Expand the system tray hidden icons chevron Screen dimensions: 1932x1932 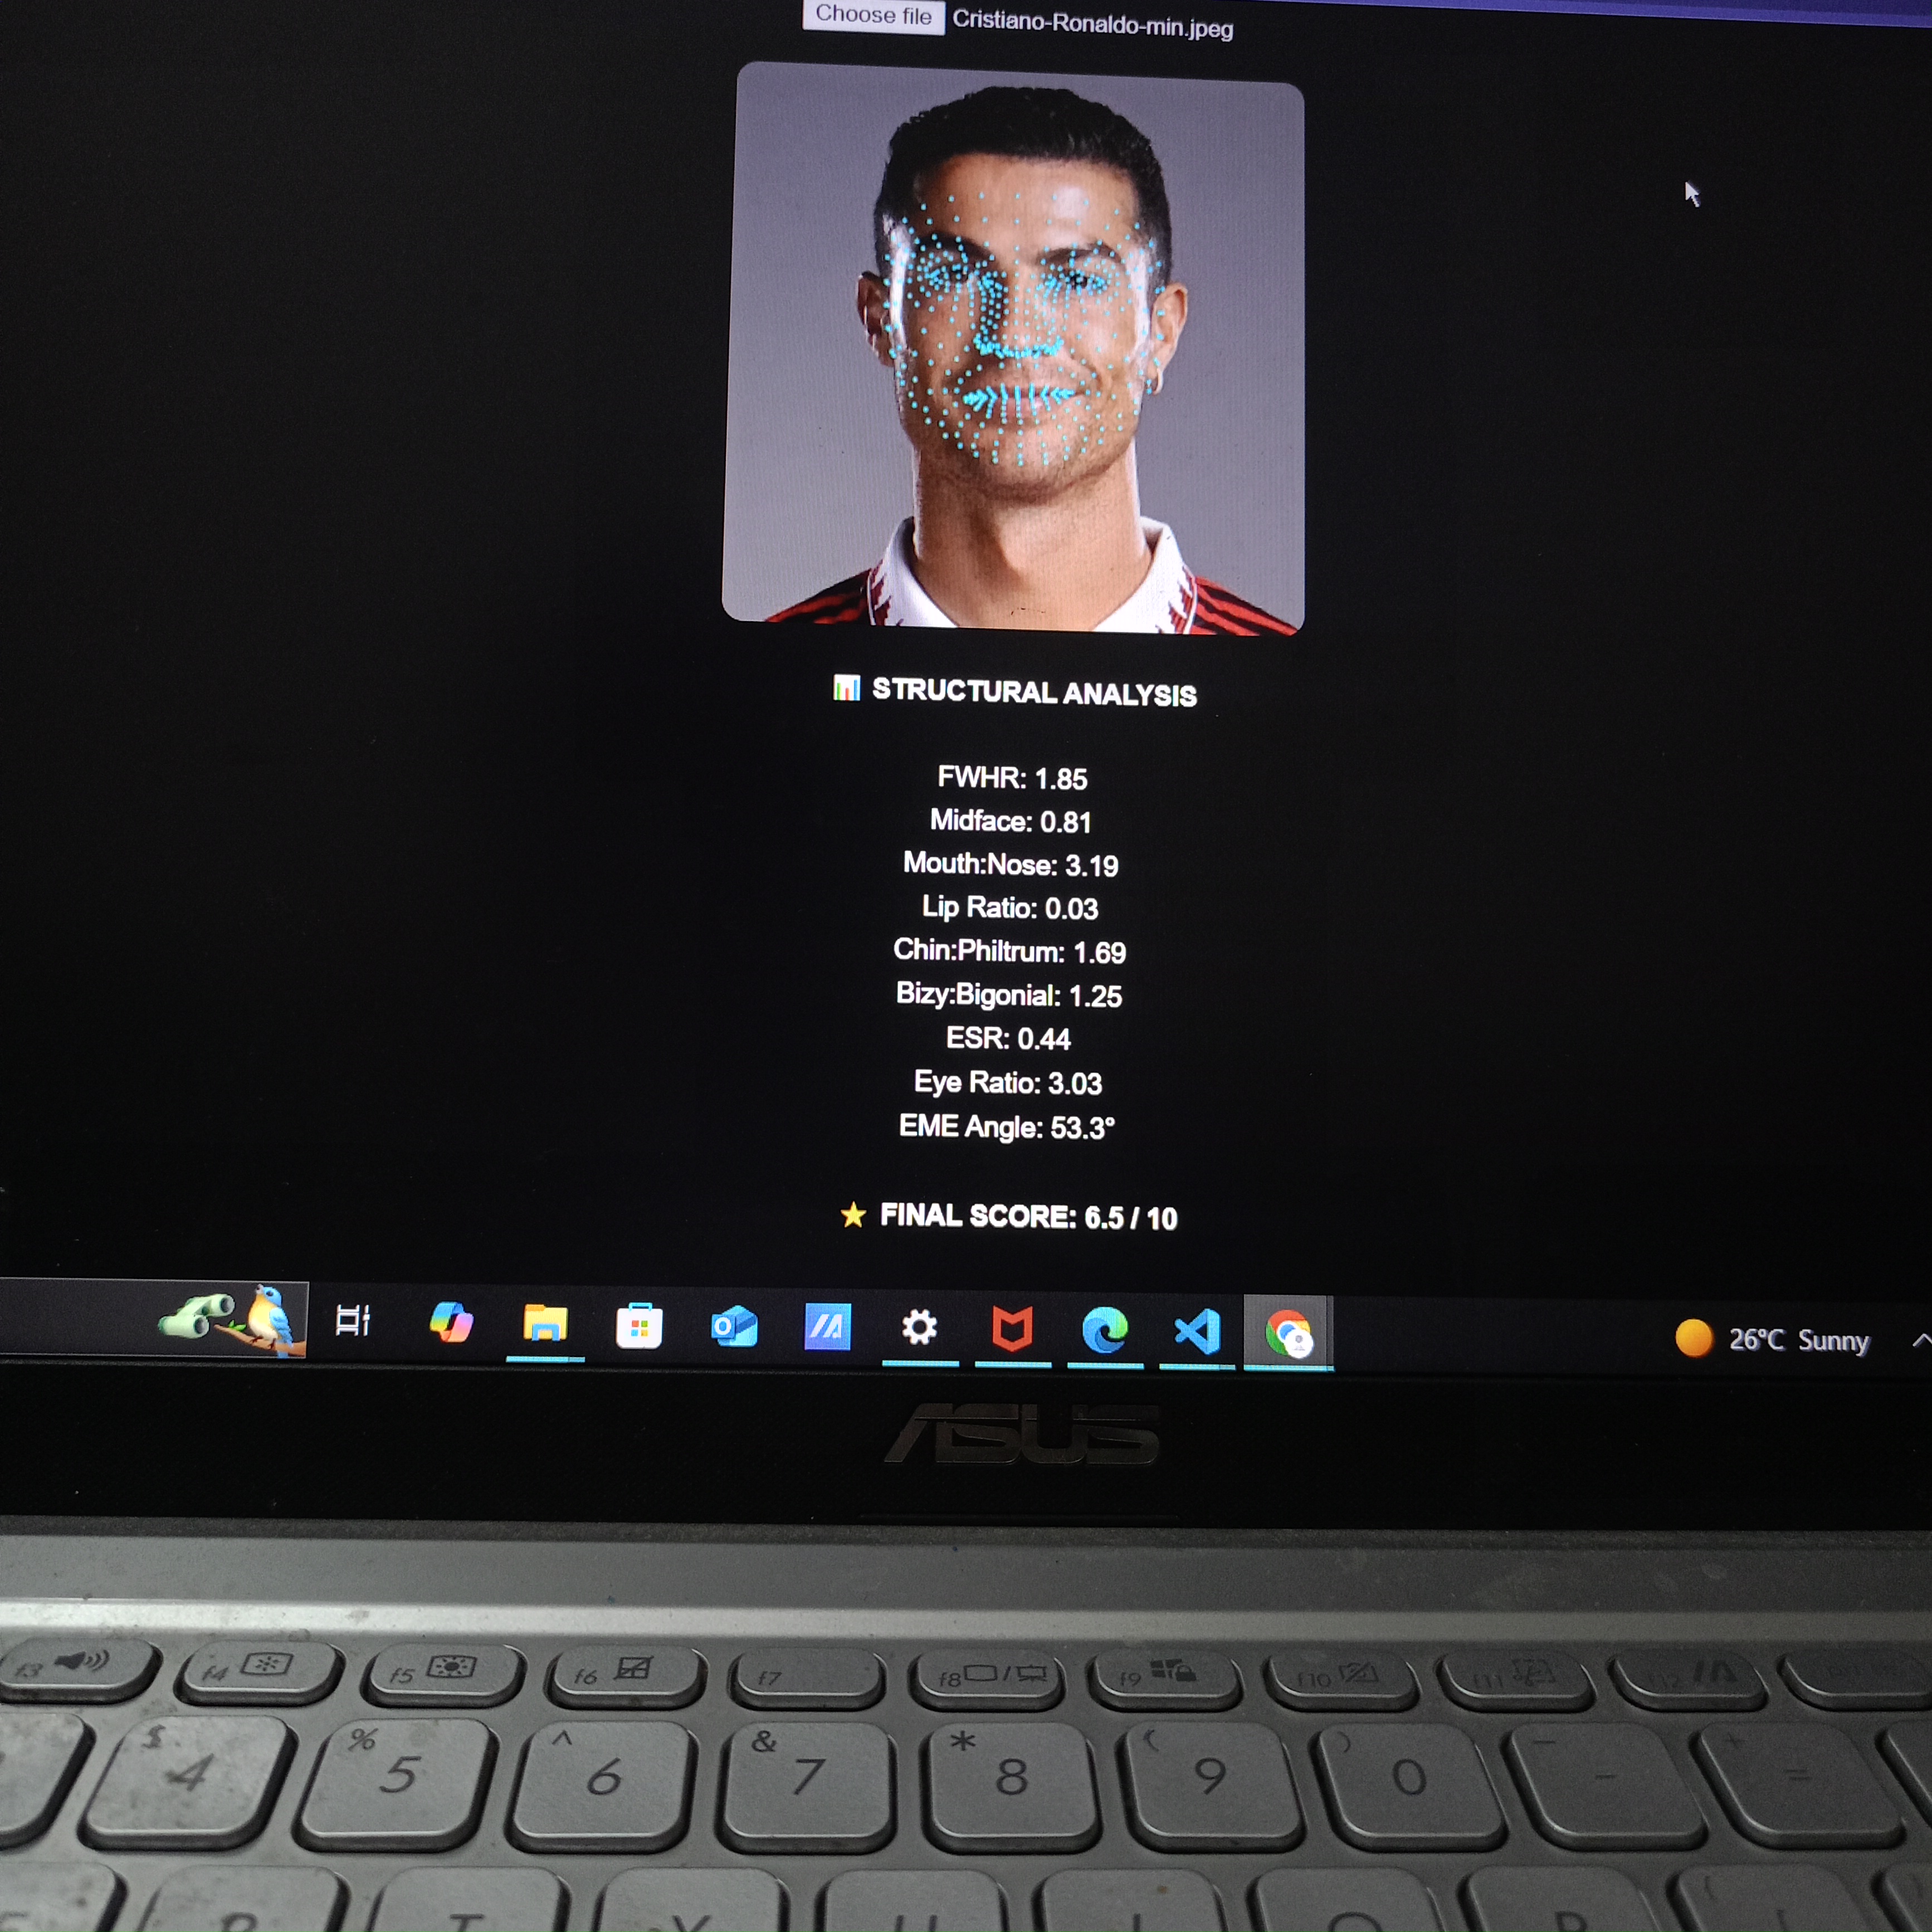(1920, 1340)
